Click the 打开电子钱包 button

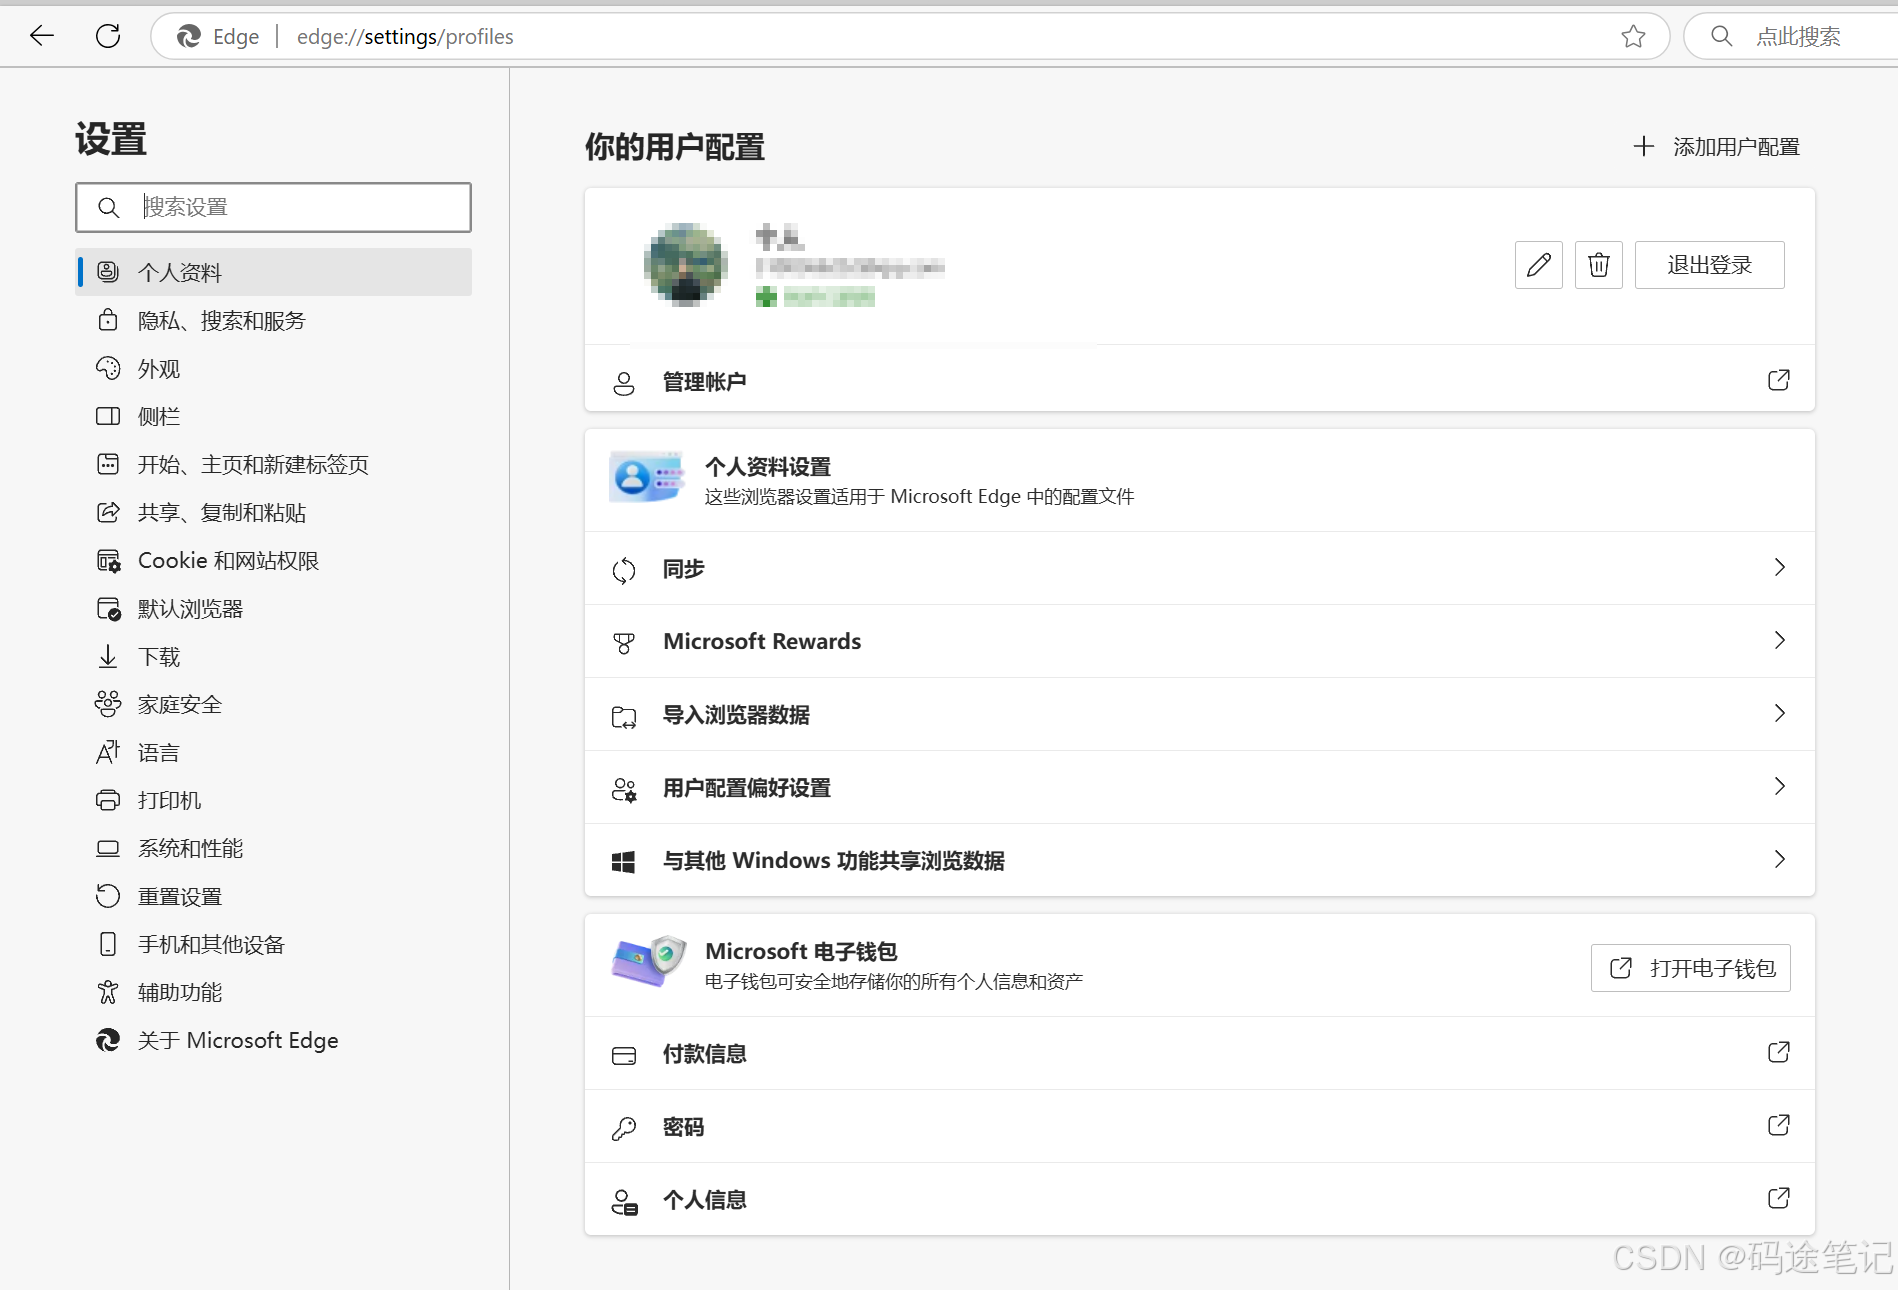(1690, 968)
